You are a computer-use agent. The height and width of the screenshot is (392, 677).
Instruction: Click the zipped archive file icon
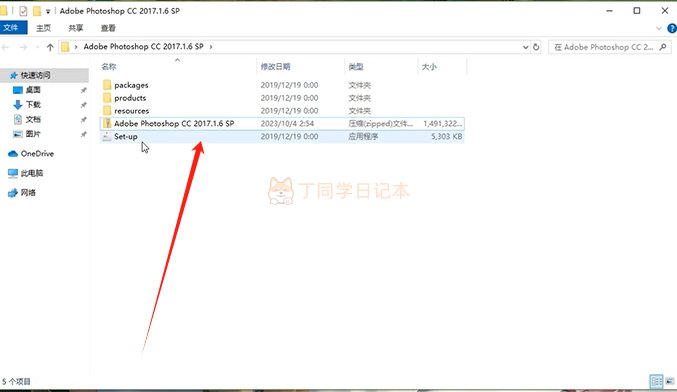[107, 123]
